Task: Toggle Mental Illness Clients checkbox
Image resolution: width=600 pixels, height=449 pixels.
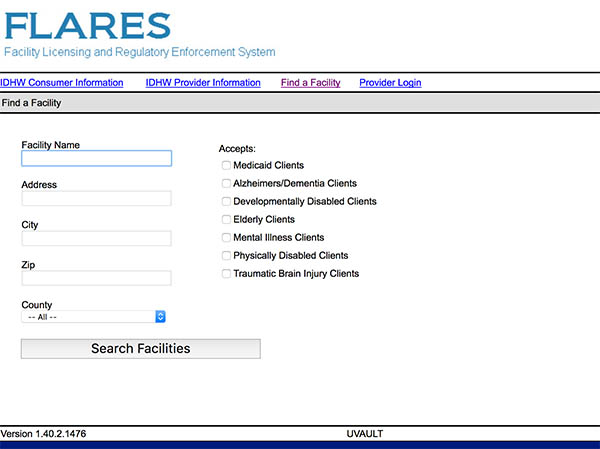Action: (226, 237)
